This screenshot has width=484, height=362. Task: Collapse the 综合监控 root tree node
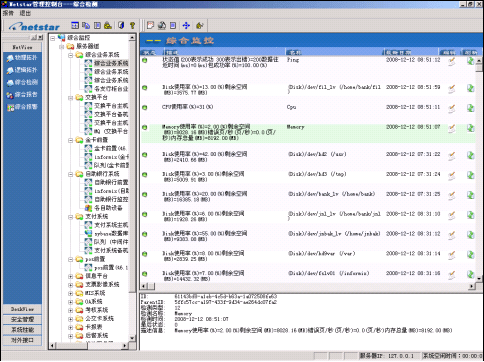click(x=53, y=38)
